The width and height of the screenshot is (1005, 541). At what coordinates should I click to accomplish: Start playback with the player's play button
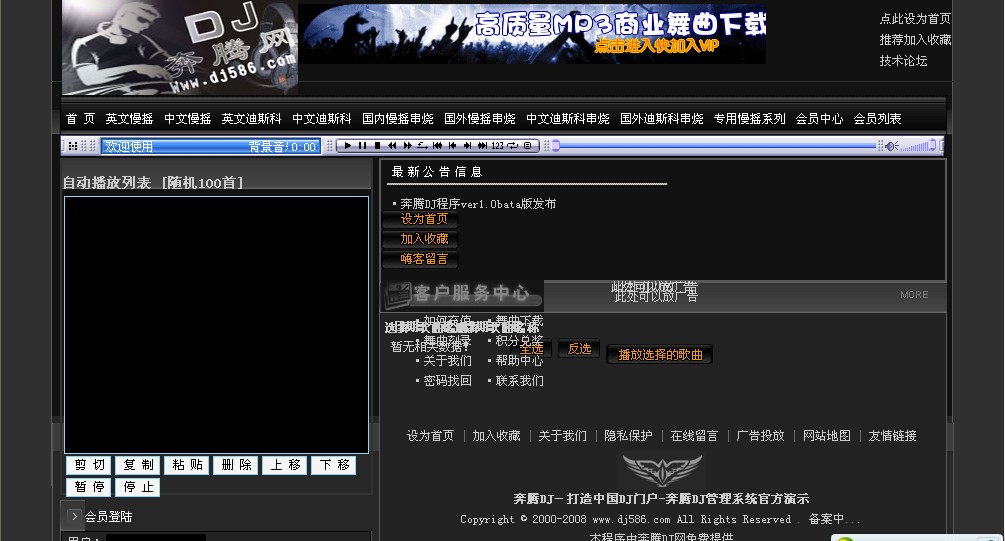[347, 146]
